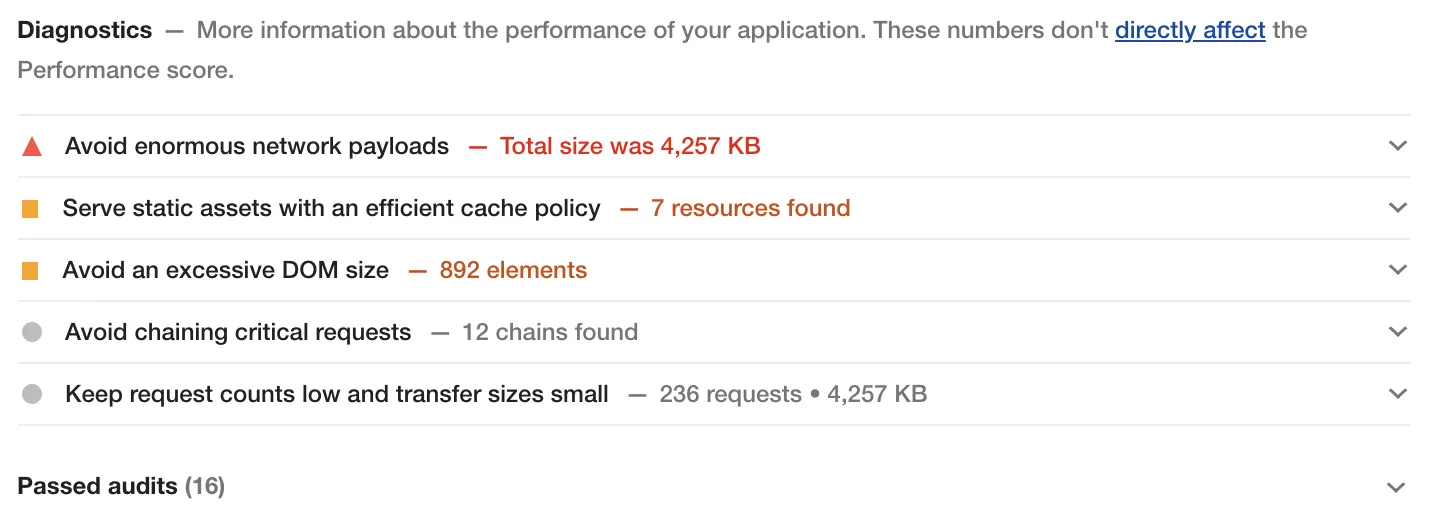
Task: Click the 'Passed audits (16)' heading
Action: coord(121,487)
